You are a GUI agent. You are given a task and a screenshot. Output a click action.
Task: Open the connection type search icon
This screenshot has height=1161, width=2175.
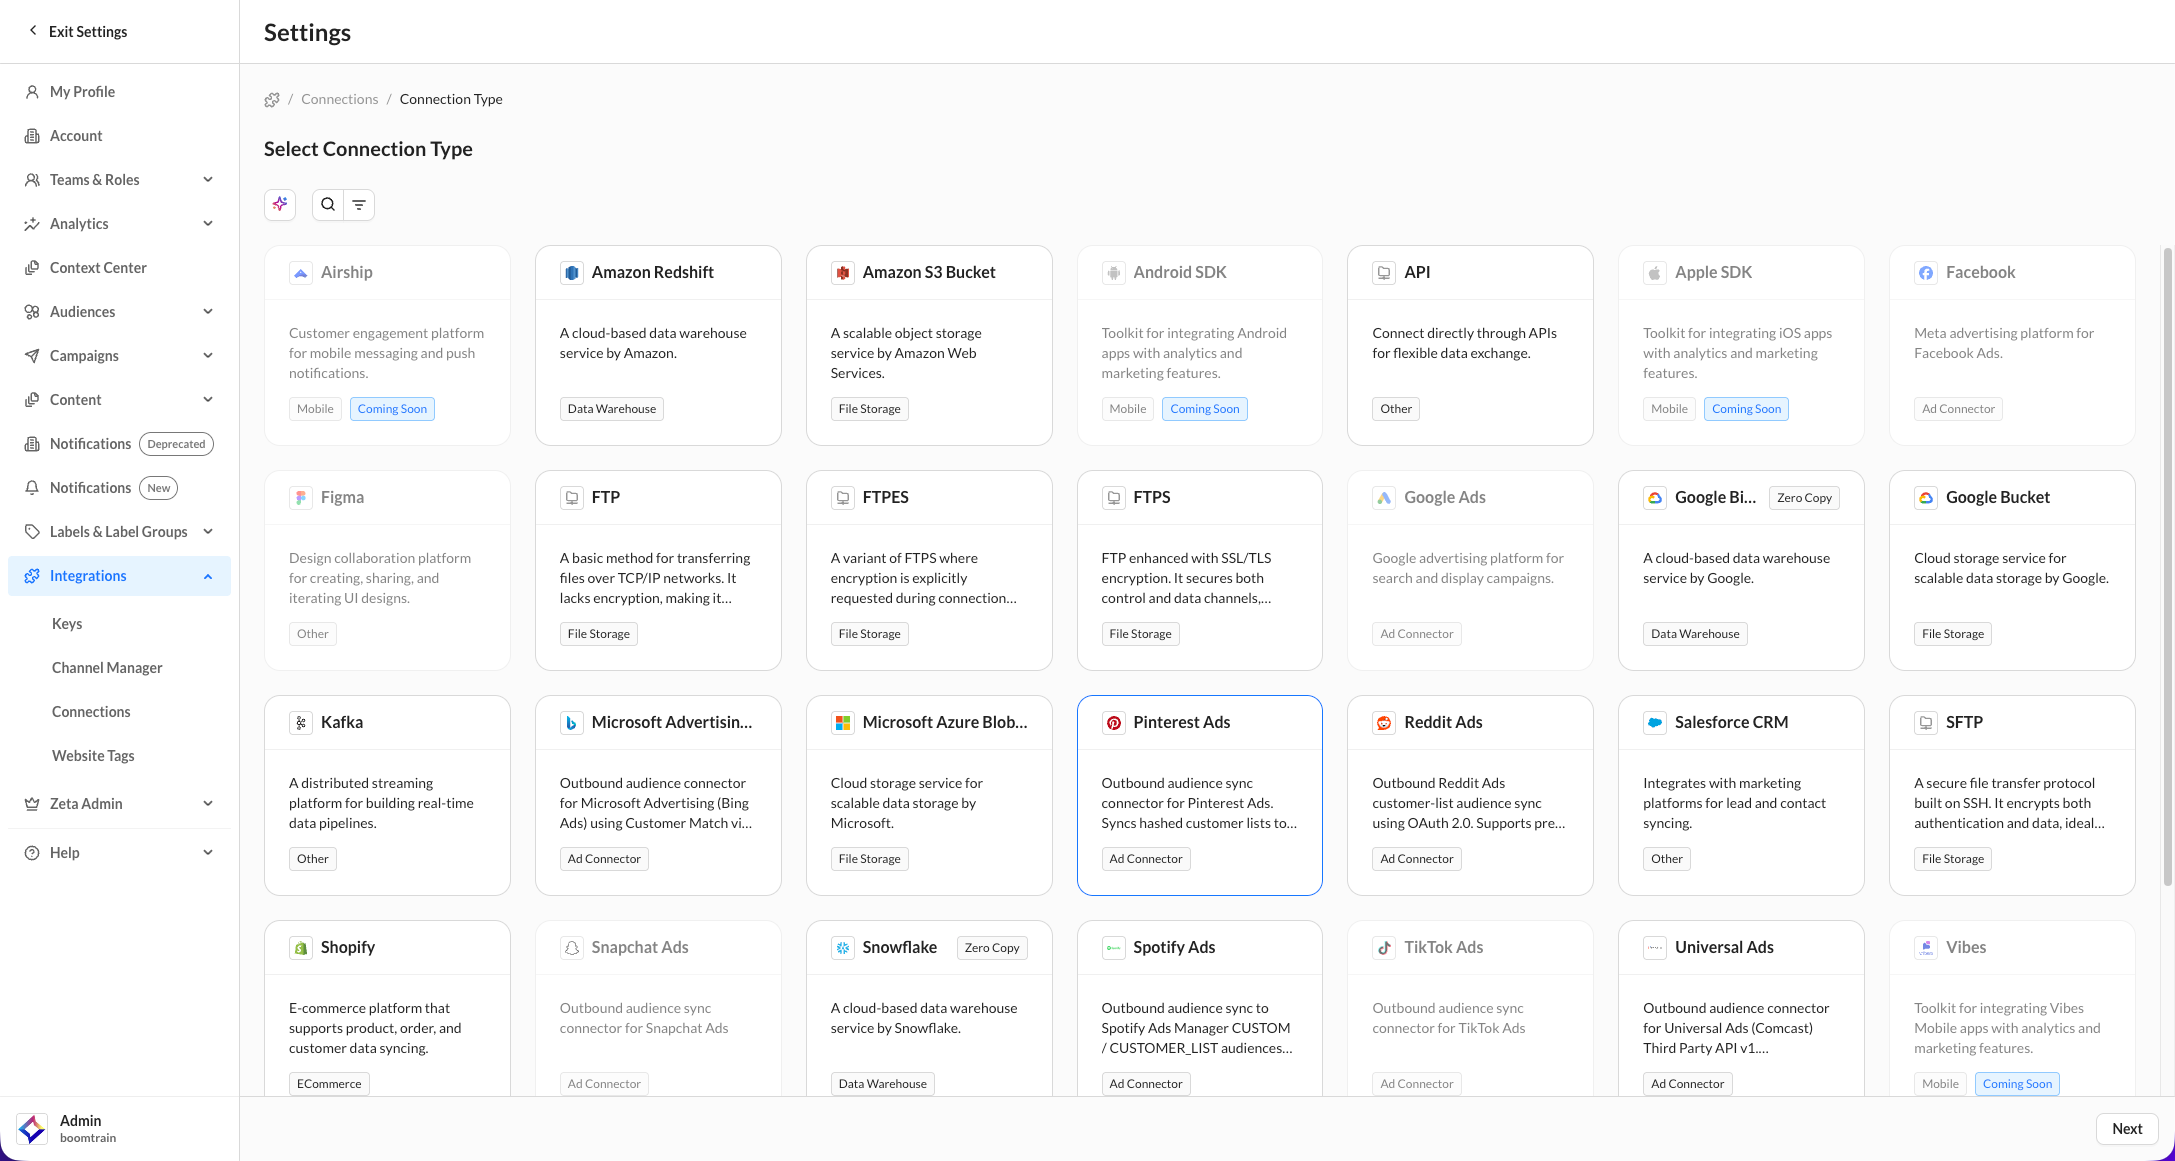tap(328, 204)
